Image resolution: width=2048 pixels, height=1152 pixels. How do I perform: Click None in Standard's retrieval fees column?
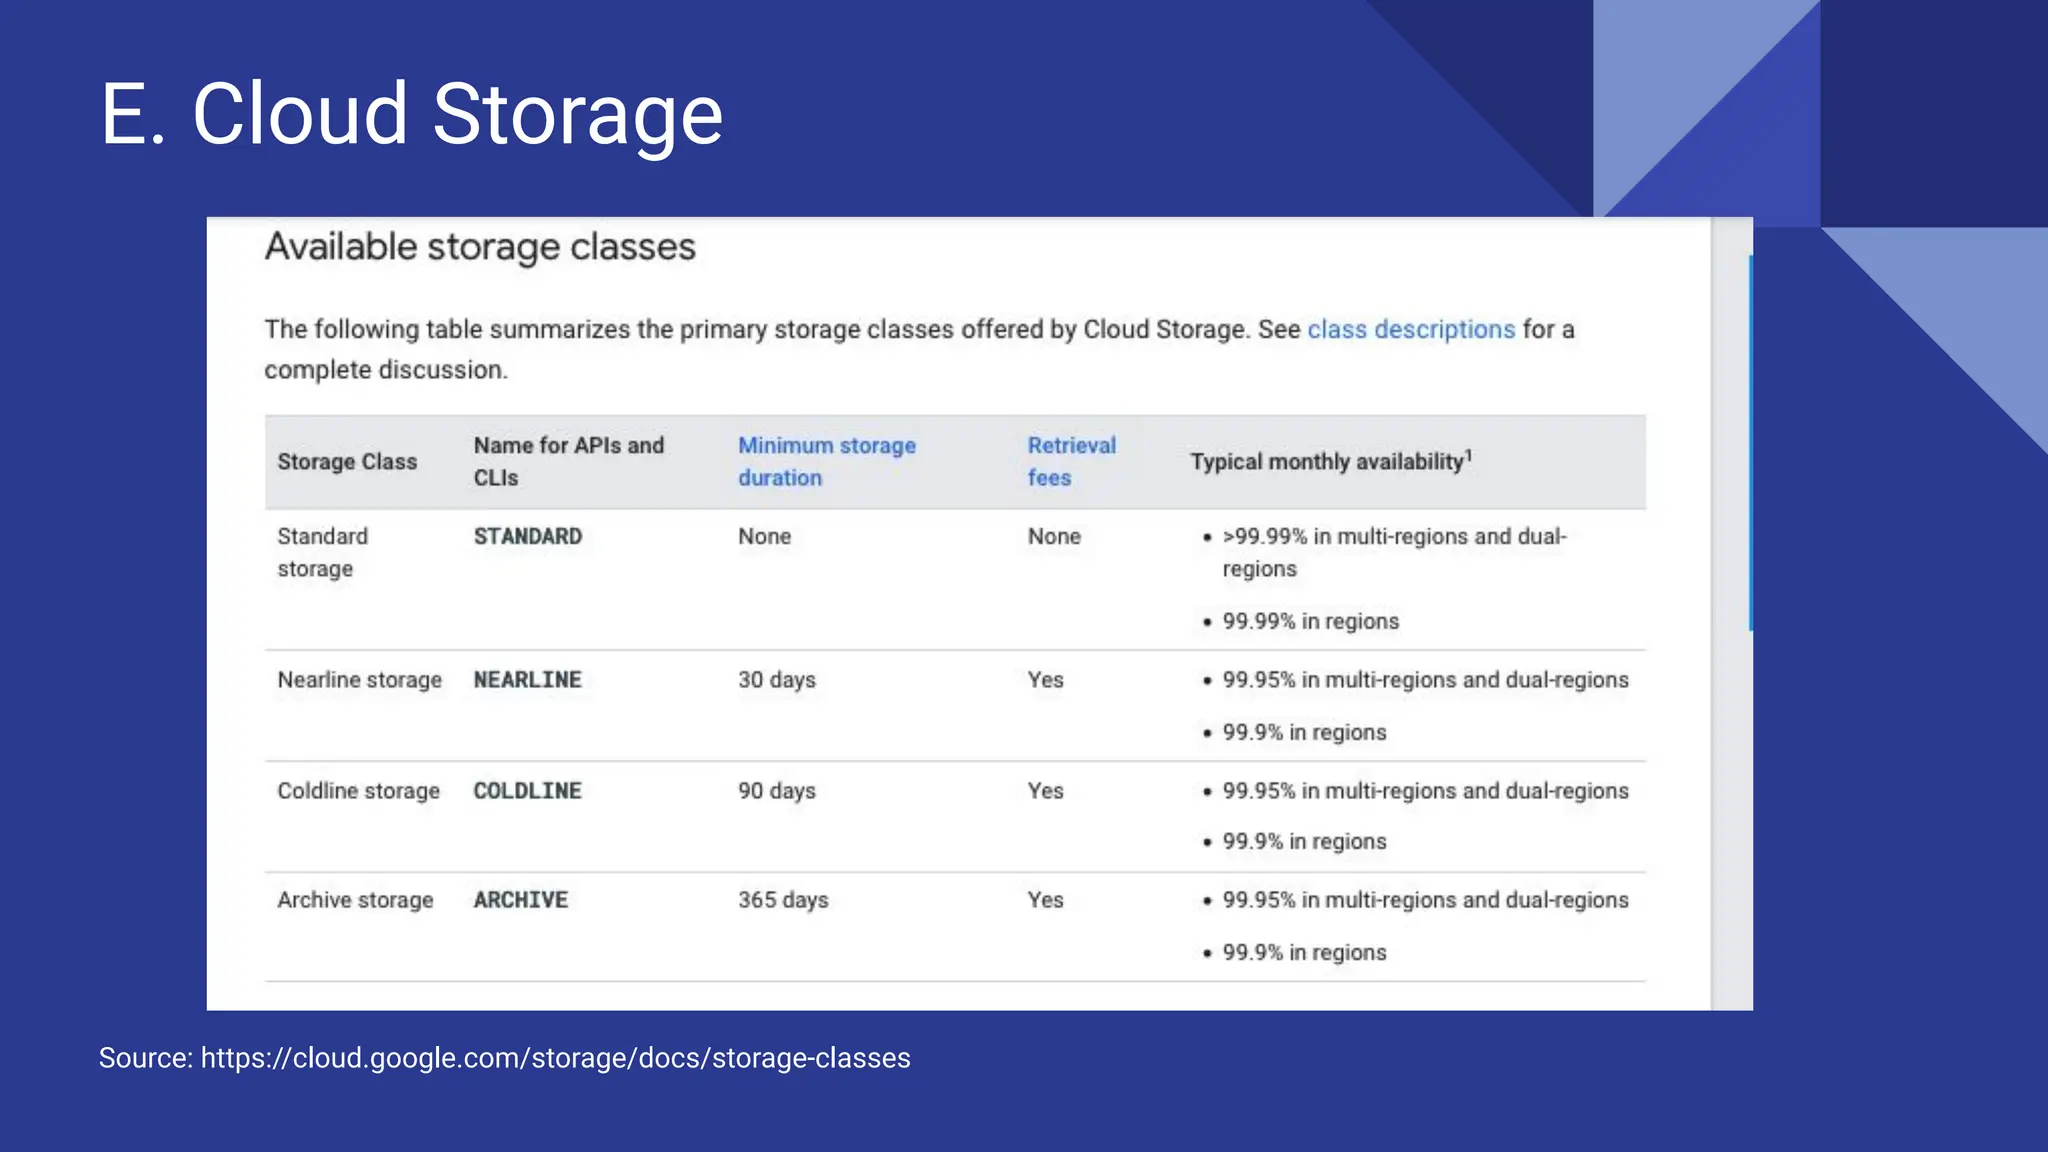tap(1054, 537)
